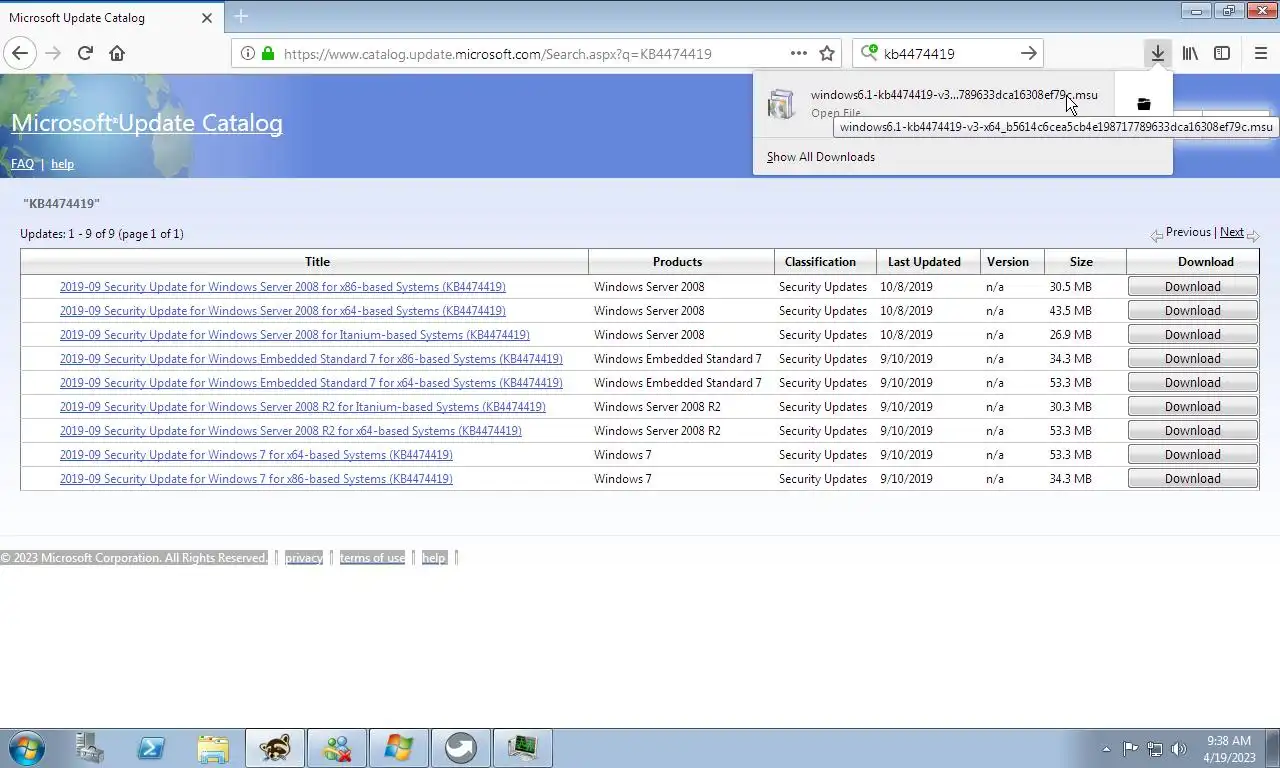Screen dimensions: 1280x768
Task: Open Server 2008 R2 x64 update link
Action: pyautogui.click(x=290, y=431)
